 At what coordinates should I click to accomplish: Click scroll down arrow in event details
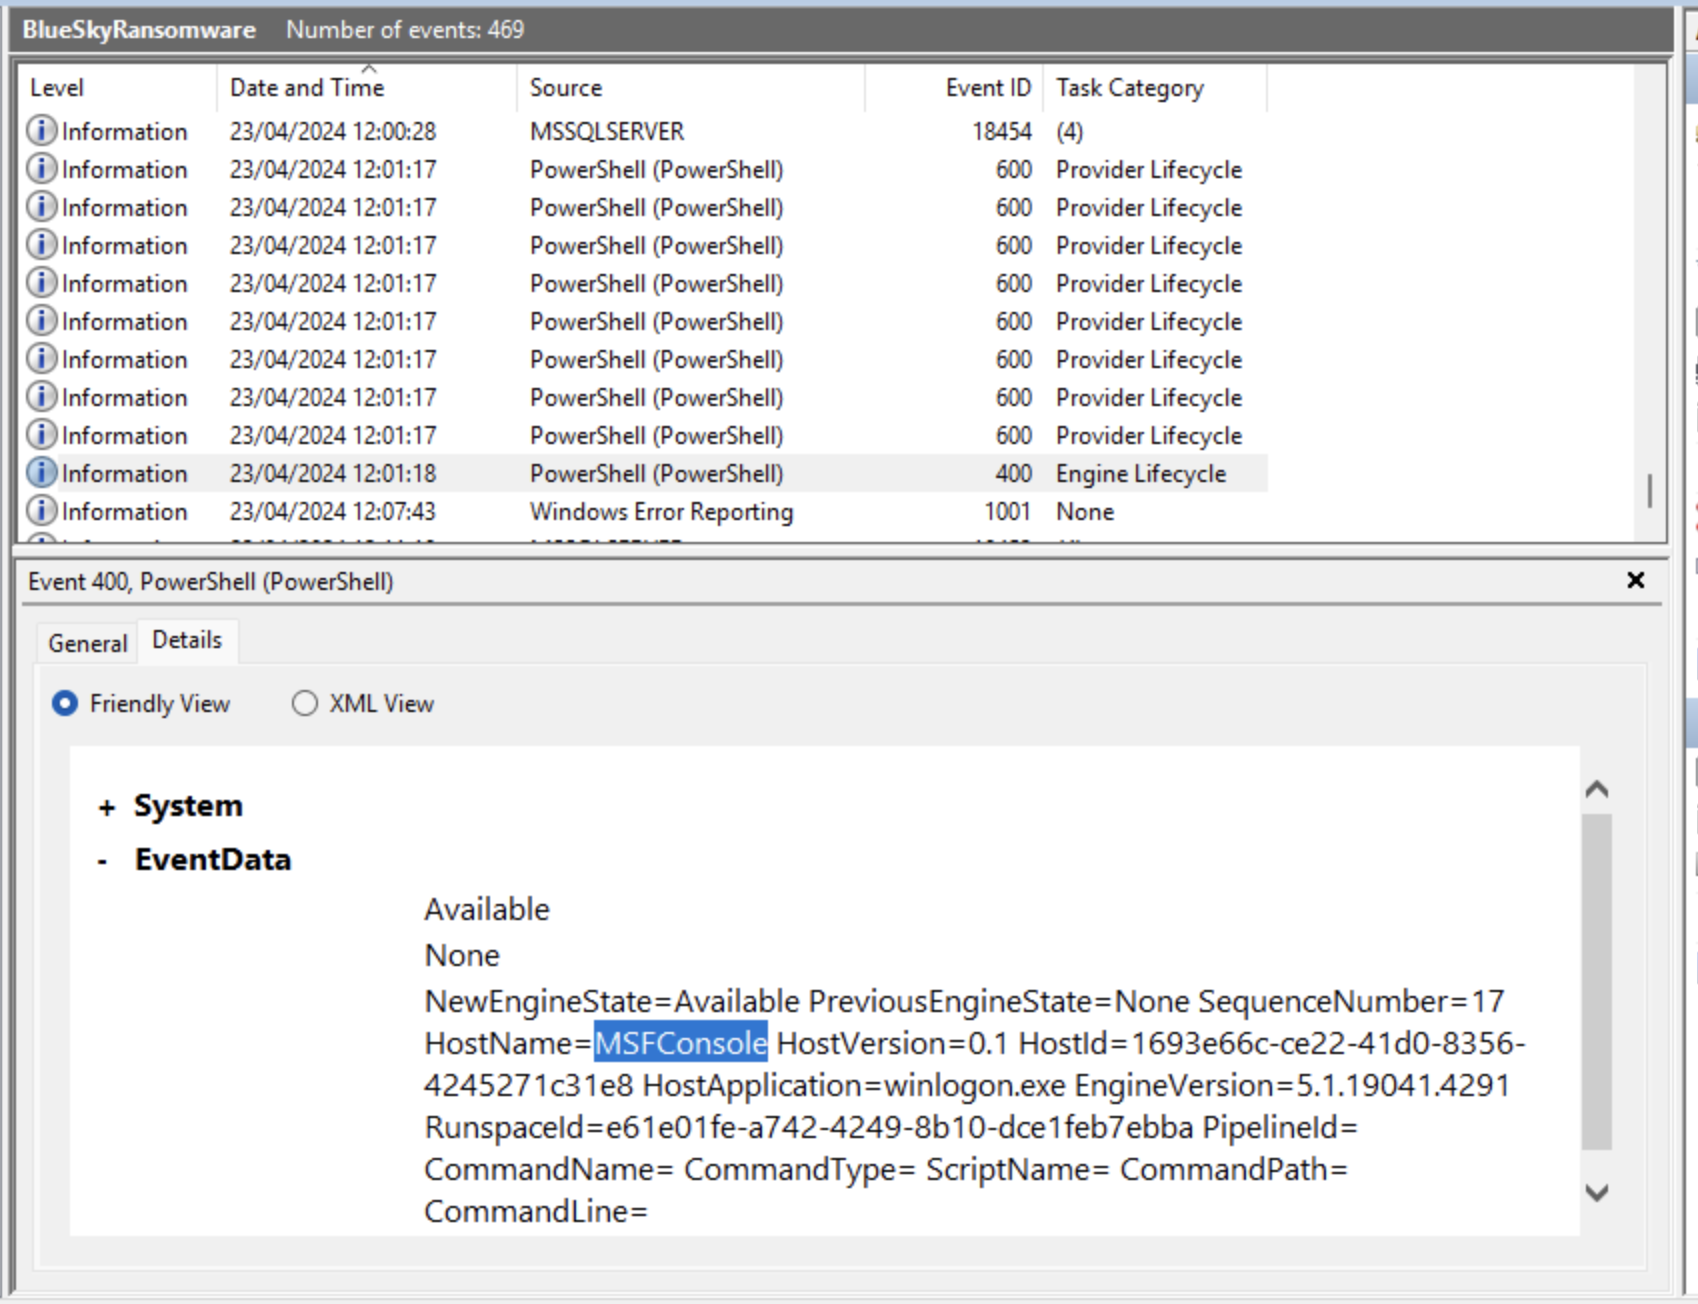[1597, 1192]
